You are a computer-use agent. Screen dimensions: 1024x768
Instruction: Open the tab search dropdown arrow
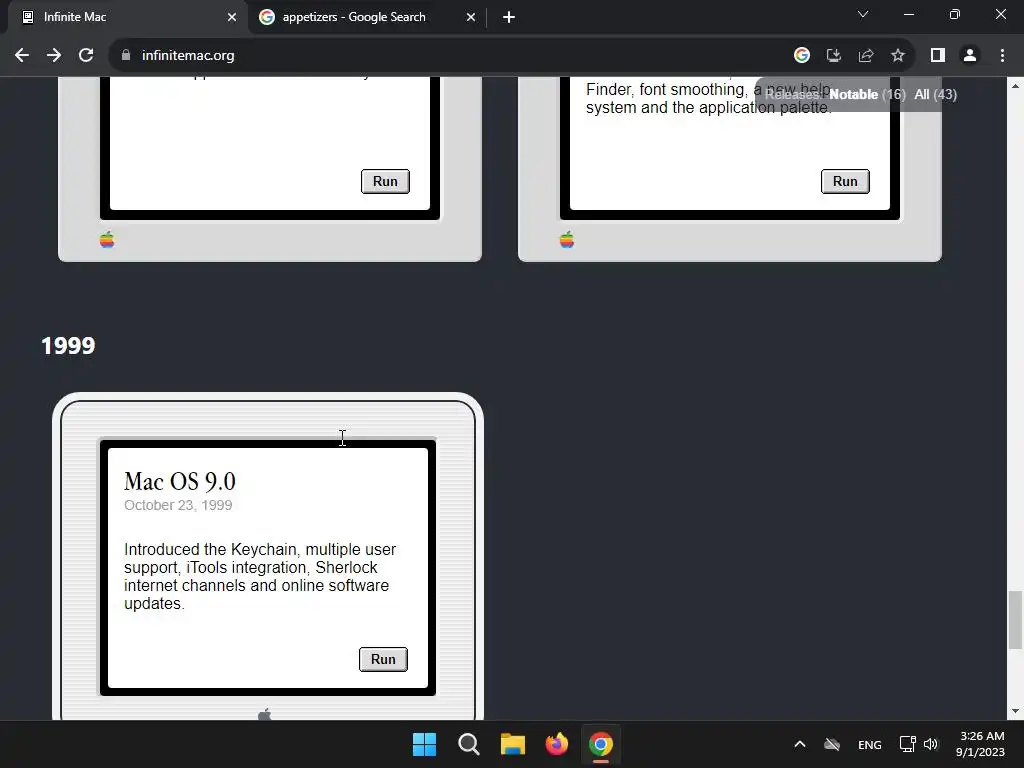point(863,14)
